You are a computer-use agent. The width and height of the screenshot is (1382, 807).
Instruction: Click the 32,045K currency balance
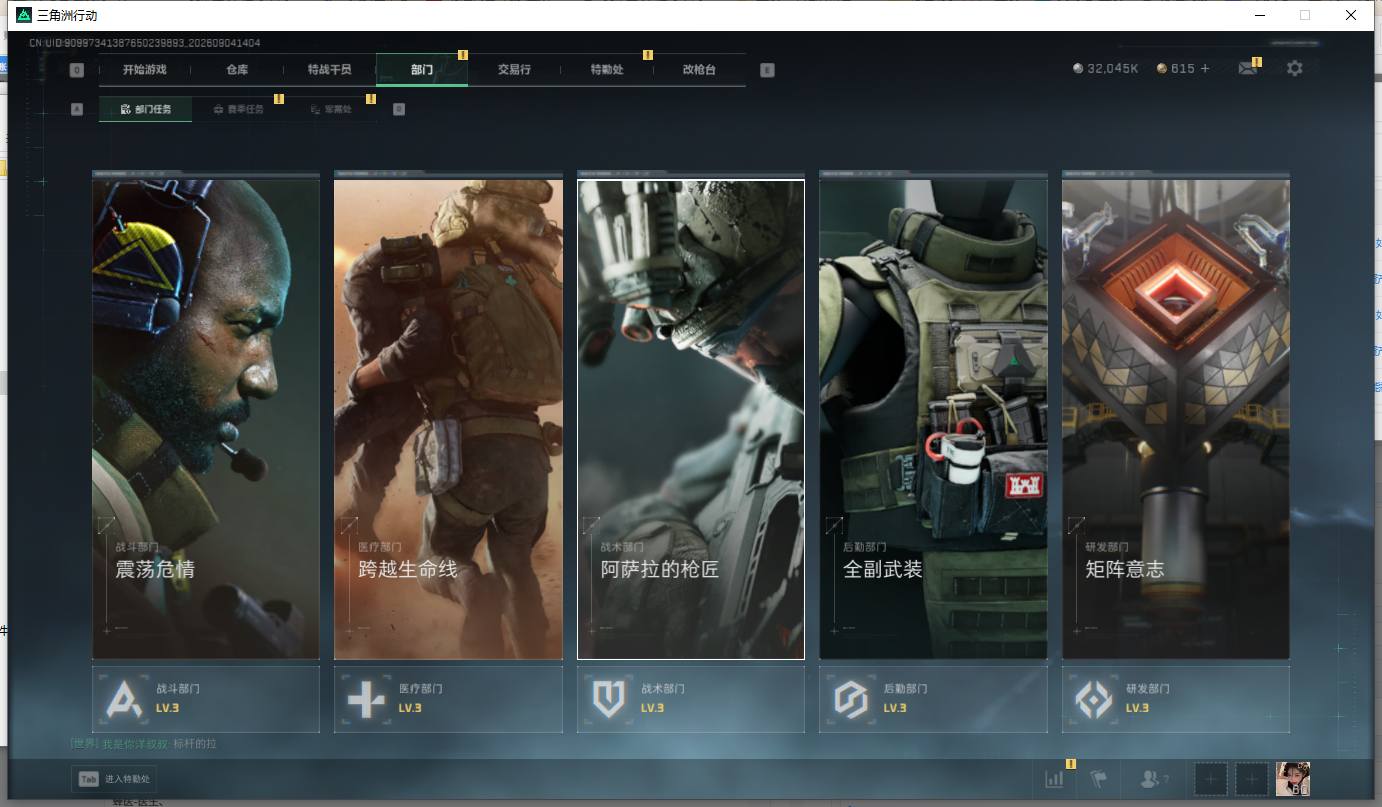click(x=1113, y=69)
